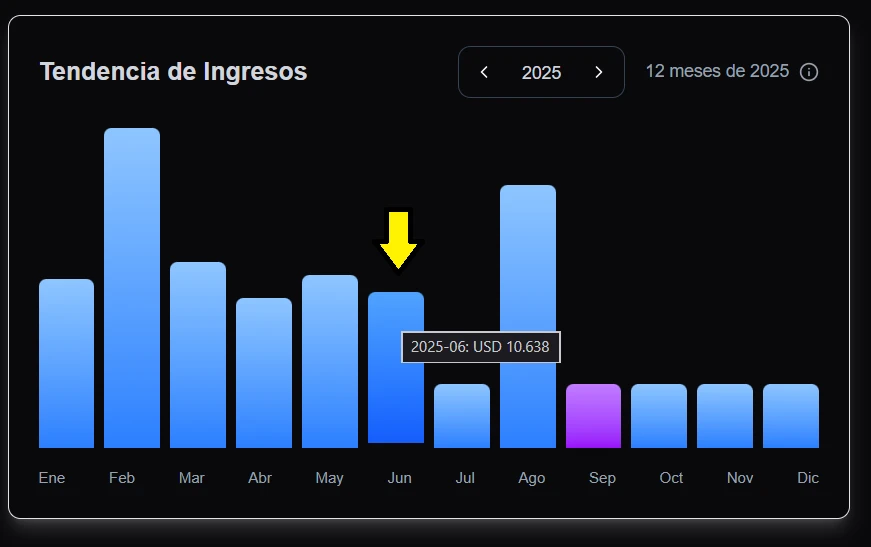Click the info icon beside 12 meses
Image resolution: width=871 pixels, height=547 pixels.
809,72
